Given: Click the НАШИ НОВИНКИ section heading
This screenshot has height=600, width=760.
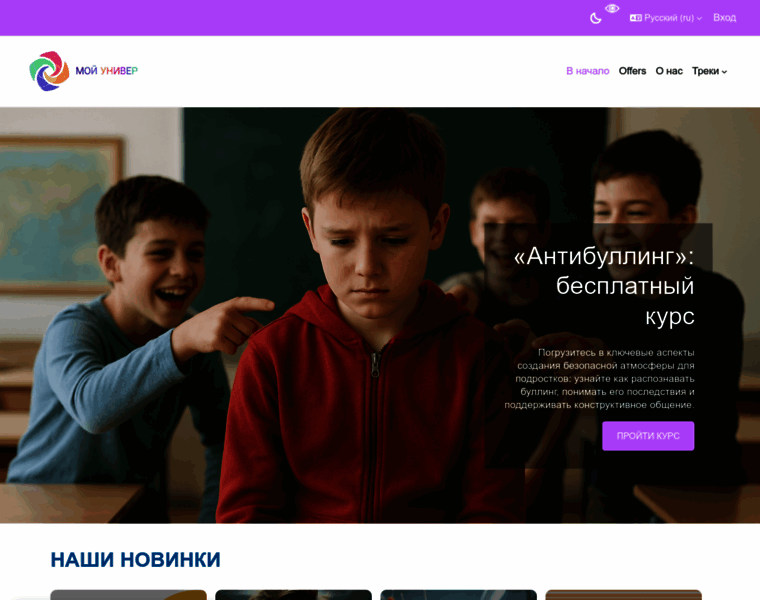Looking at the screenshot, I should coord(135,560).
